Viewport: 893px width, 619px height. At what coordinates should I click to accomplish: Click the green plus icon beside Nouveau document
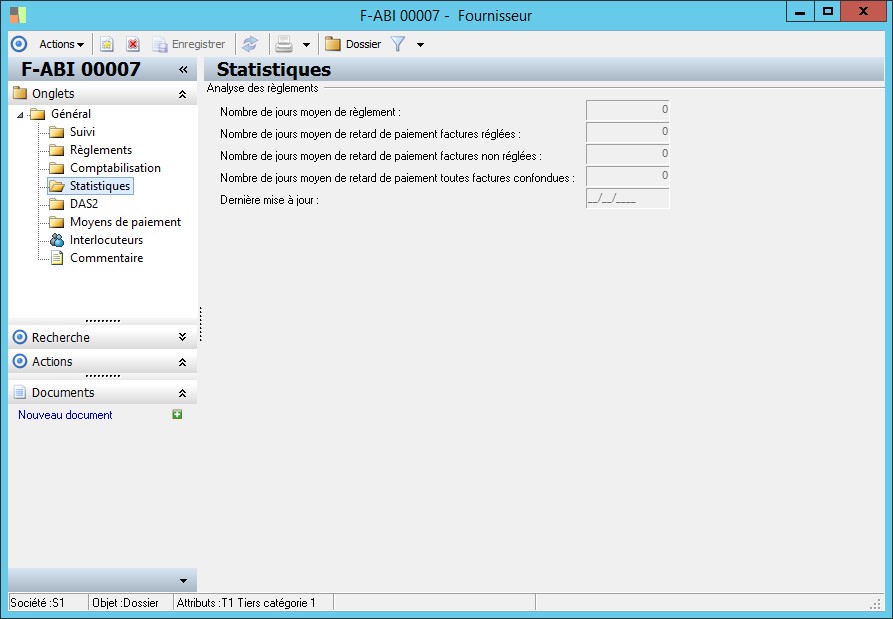point(177,415)
